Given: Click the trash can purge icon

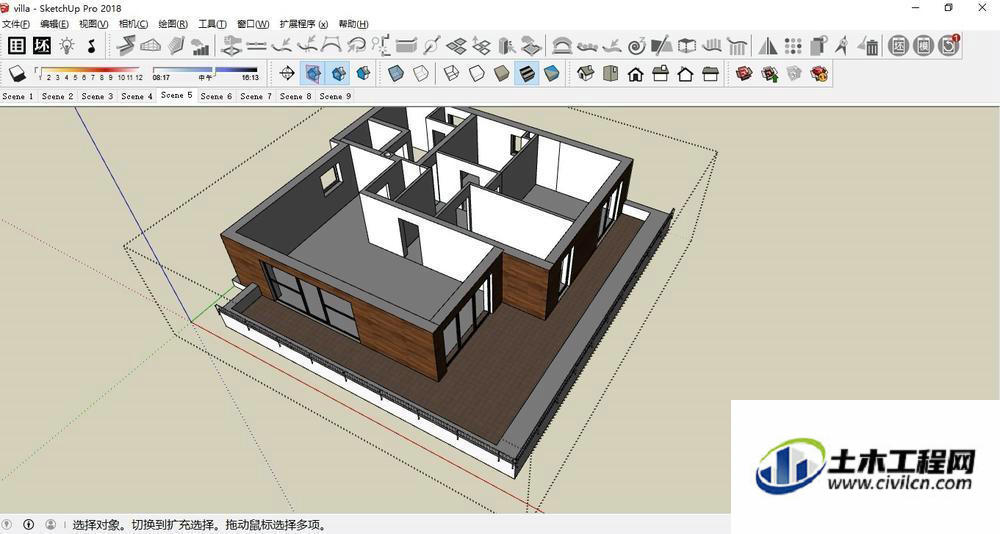Looking at the screenshot, I should (868, 46).
